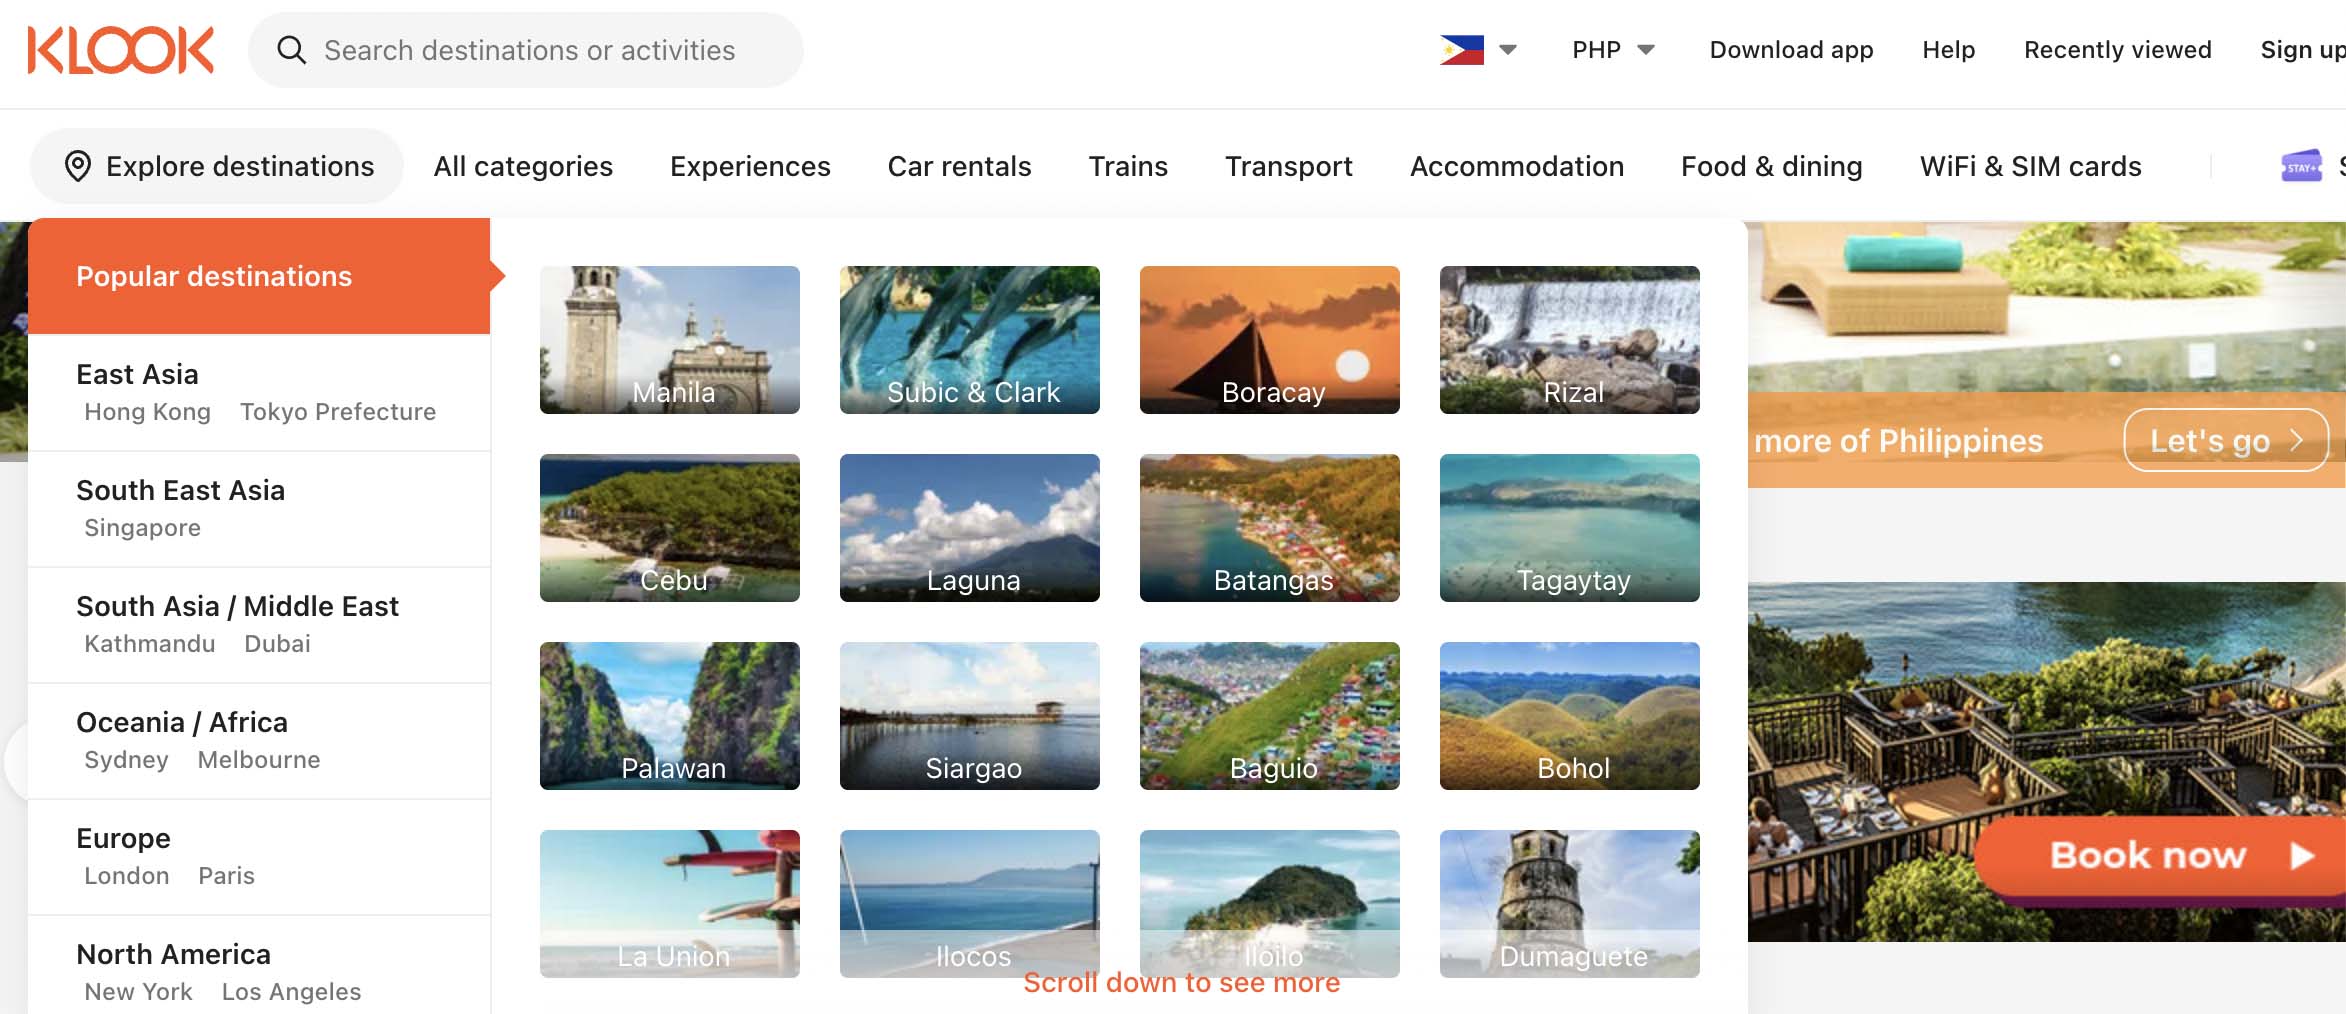Select the Popular destinations tab
This screenshot has height=1014, width=2346.
(x=214, y=276)
